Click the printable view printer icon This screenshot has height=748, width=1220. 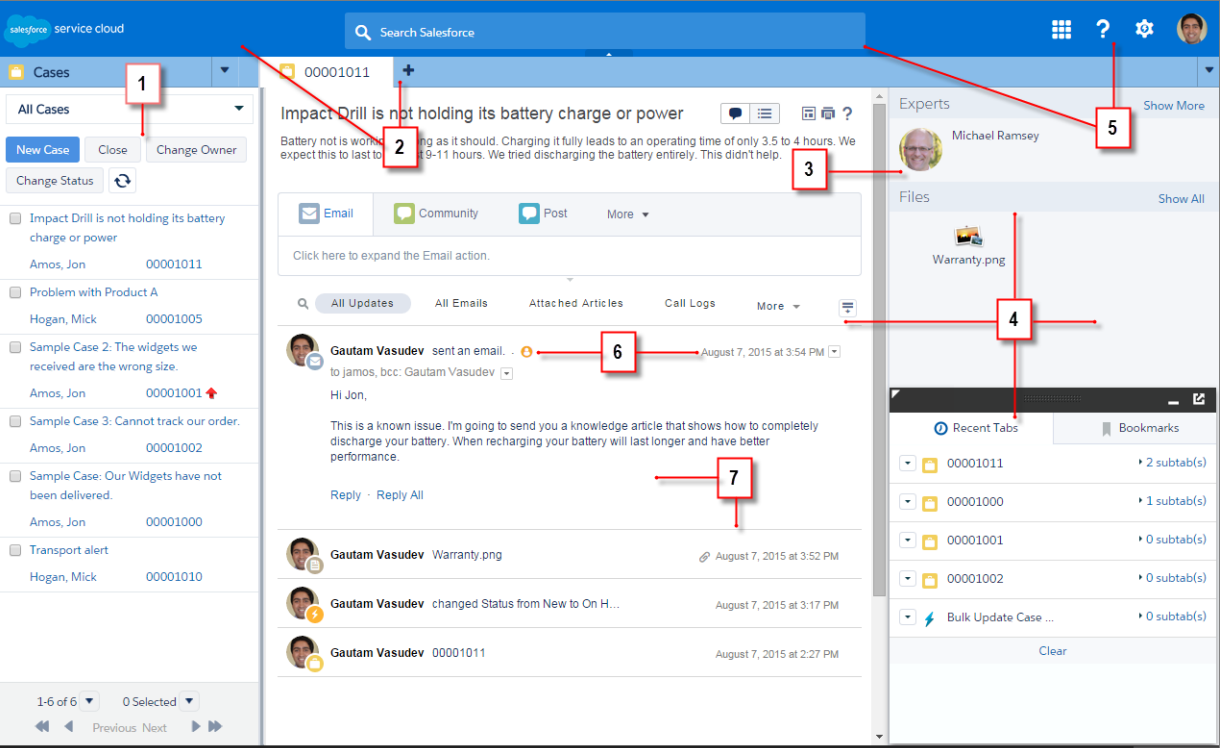[827, 113]
